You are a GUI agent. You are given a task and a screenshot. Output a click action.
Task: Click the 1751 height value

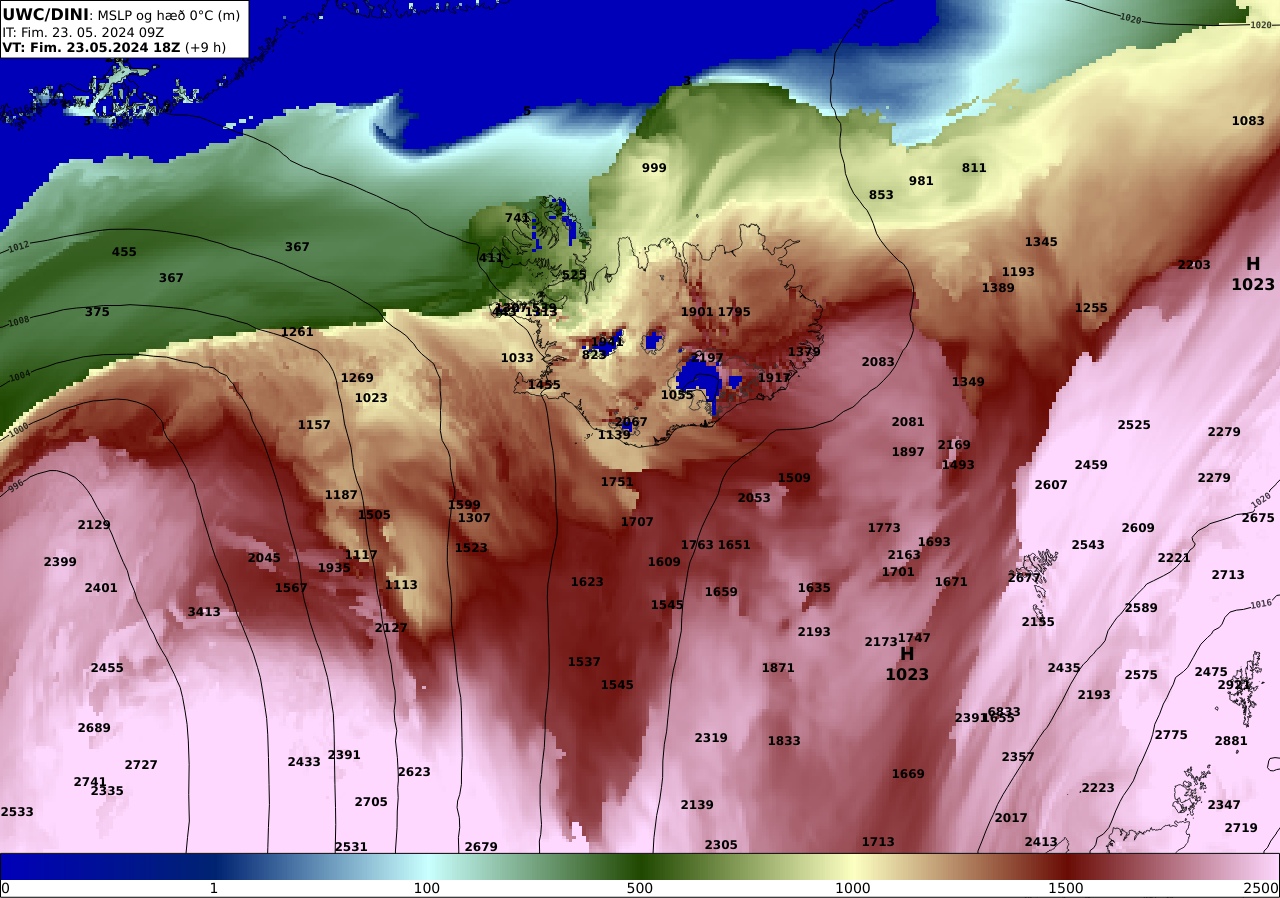(617, 482)
